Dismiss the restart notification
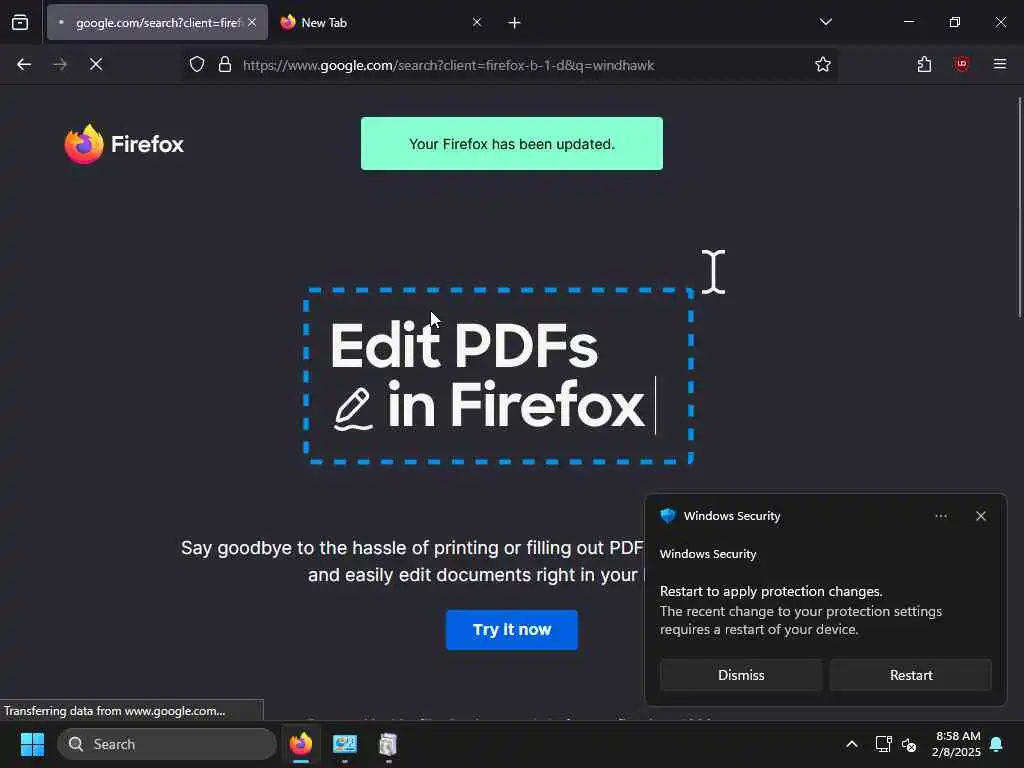Image resolution: width=1024 pixels, height=768 pixels. click(x=741, y=675)
